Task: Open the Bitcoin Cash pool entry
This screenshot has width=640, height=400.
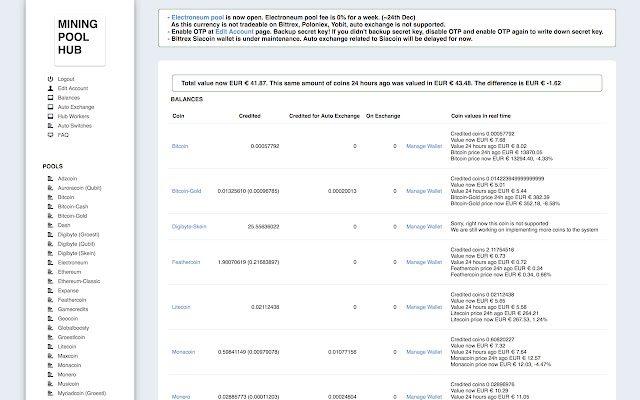Action: coord(73,207)
